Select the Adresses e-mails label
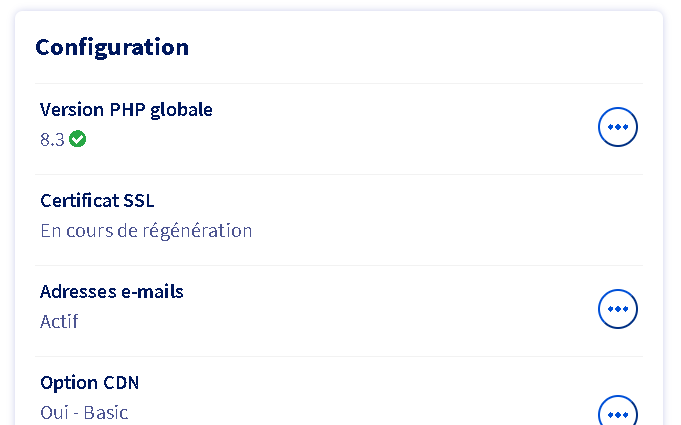Viewport: 681px width, 425px height. pos(112,291)
